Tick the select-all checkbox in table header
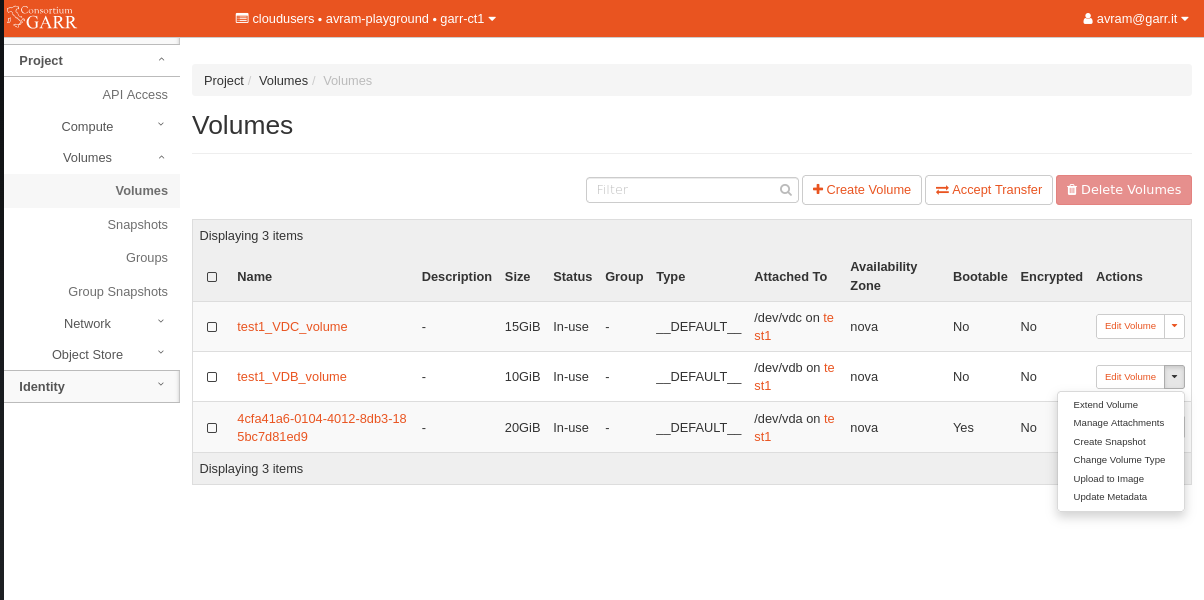Screen dimensions: 1204x600 pos(212,277)
